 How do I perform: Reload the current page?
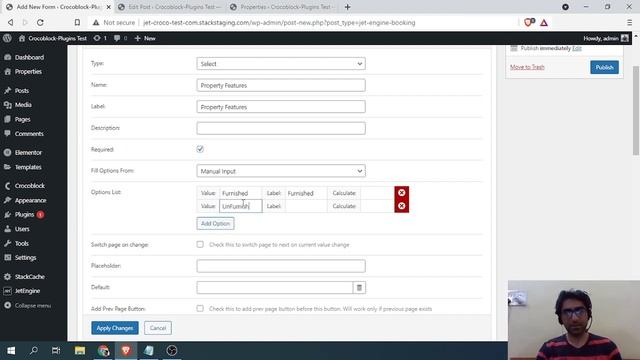(40, 22)
